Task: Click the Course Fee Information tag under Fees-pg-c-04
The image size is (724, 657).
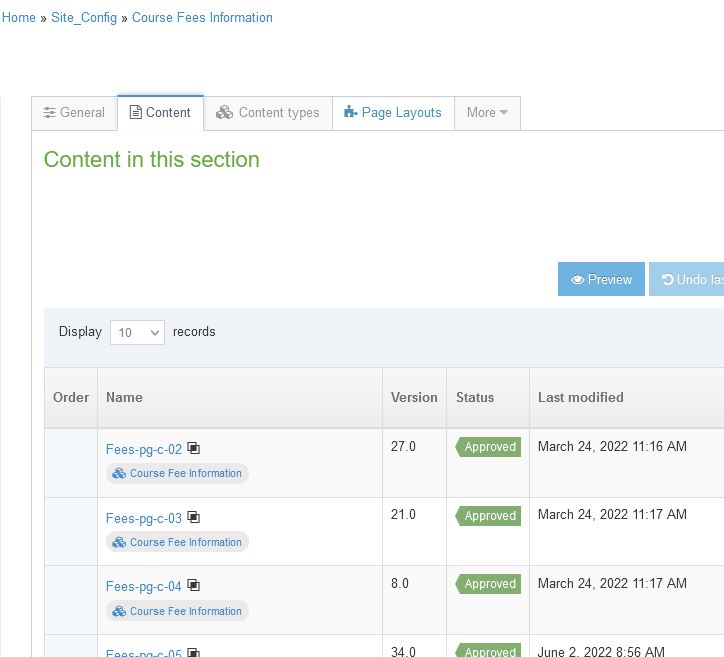Action: [177, 611]
